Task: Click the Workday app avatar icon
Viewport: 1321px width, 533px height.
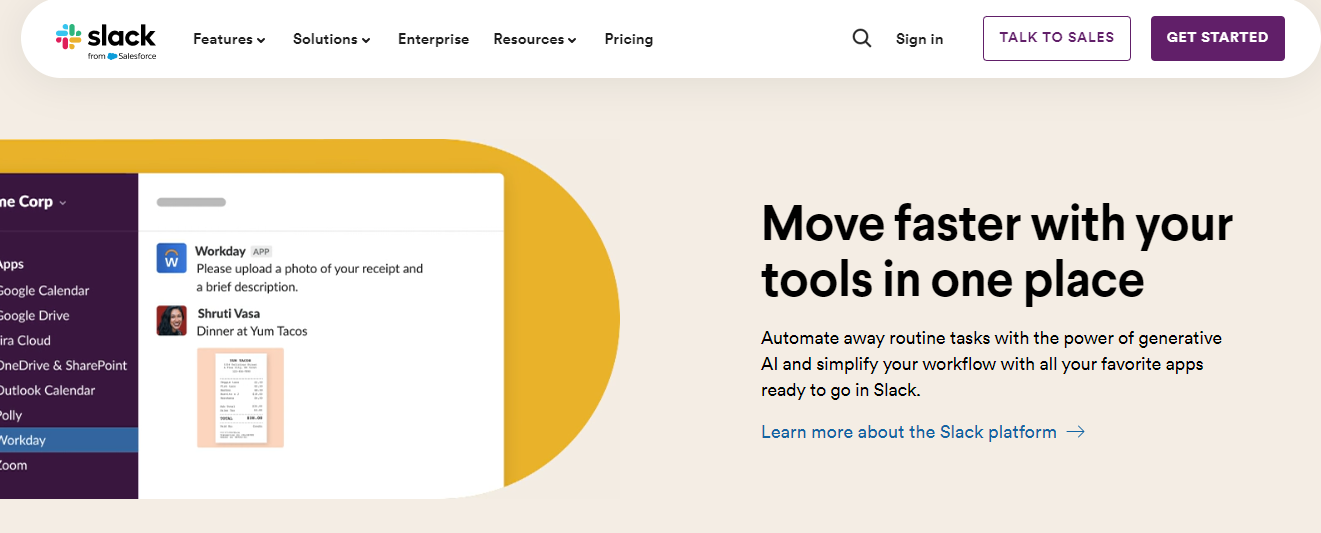Action: coord(172,258)
